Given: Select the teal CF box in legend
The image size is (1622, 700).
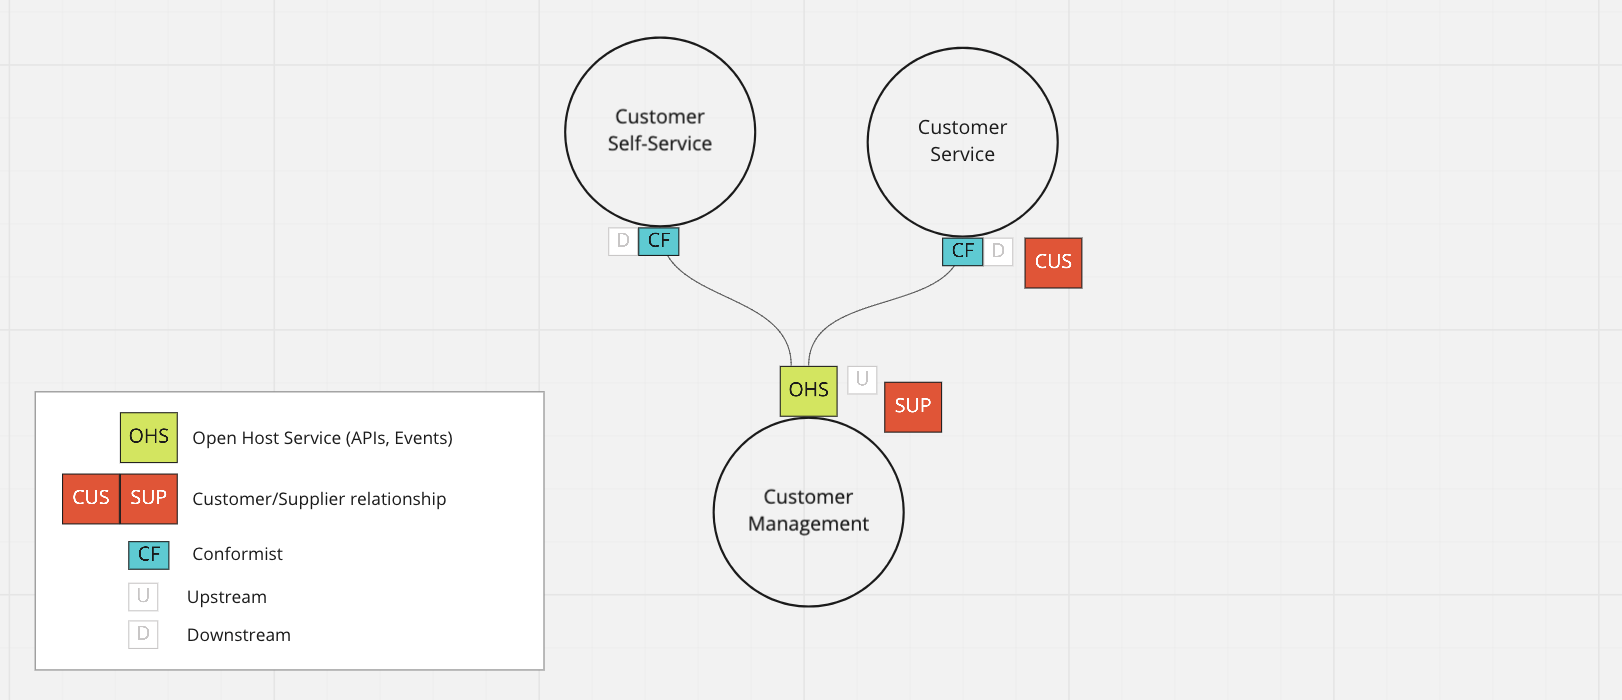Looking at the screenshot, I should (149, 554).
